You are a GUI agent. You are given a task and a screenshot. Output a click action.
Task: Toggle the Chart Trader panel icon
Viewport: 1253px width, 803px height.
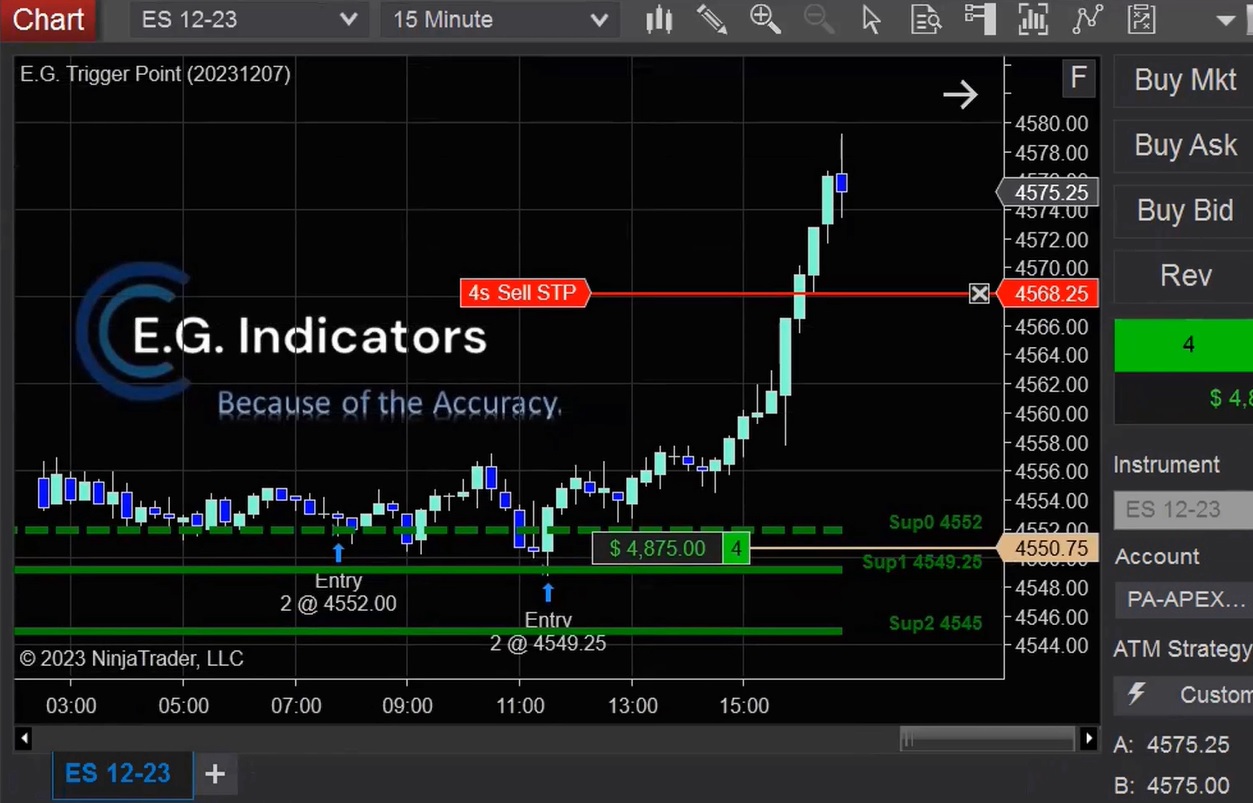[979, 19]
